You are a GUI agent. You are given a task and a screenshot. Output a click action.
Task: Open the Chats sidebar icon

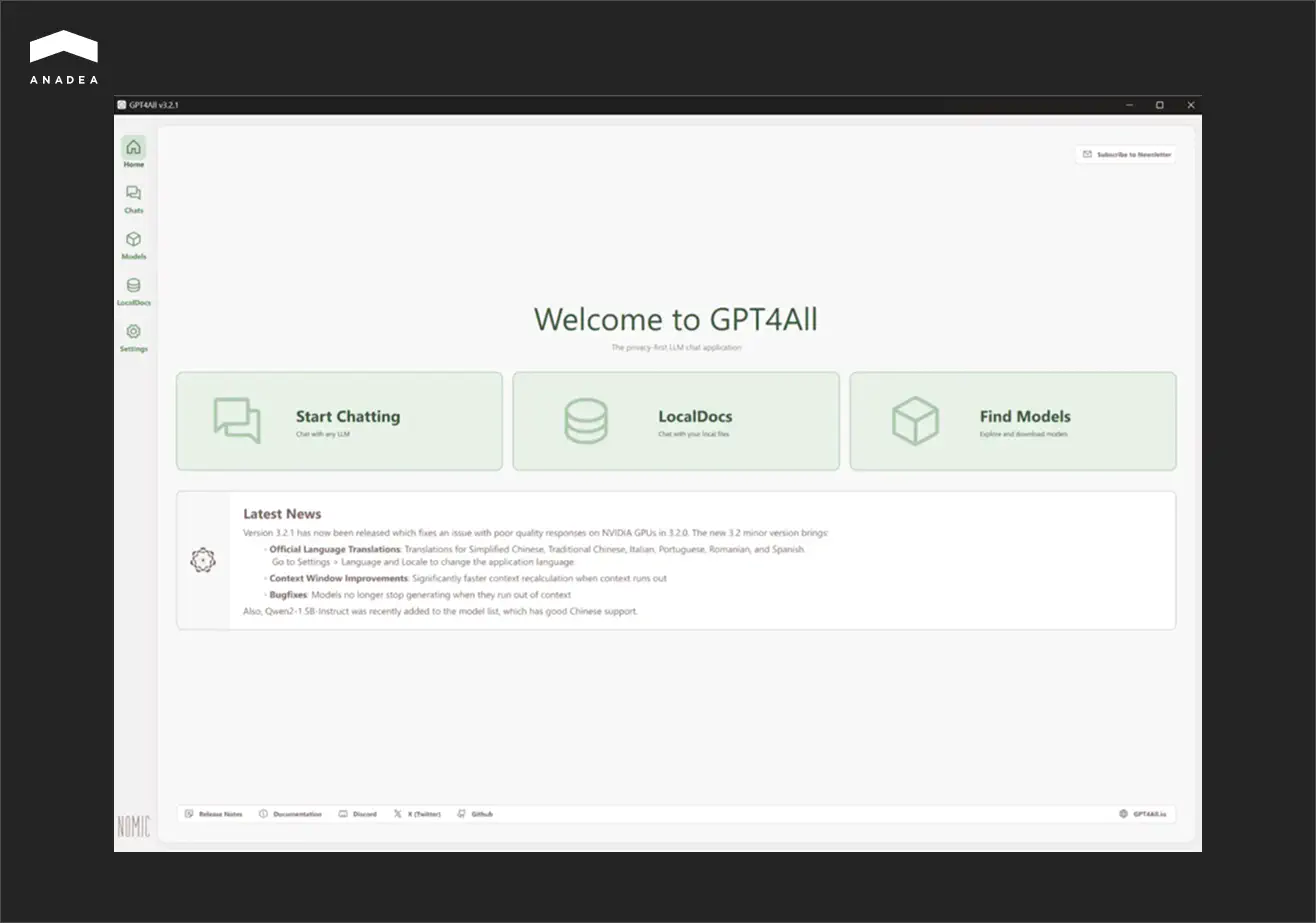[x=133, y=194]
